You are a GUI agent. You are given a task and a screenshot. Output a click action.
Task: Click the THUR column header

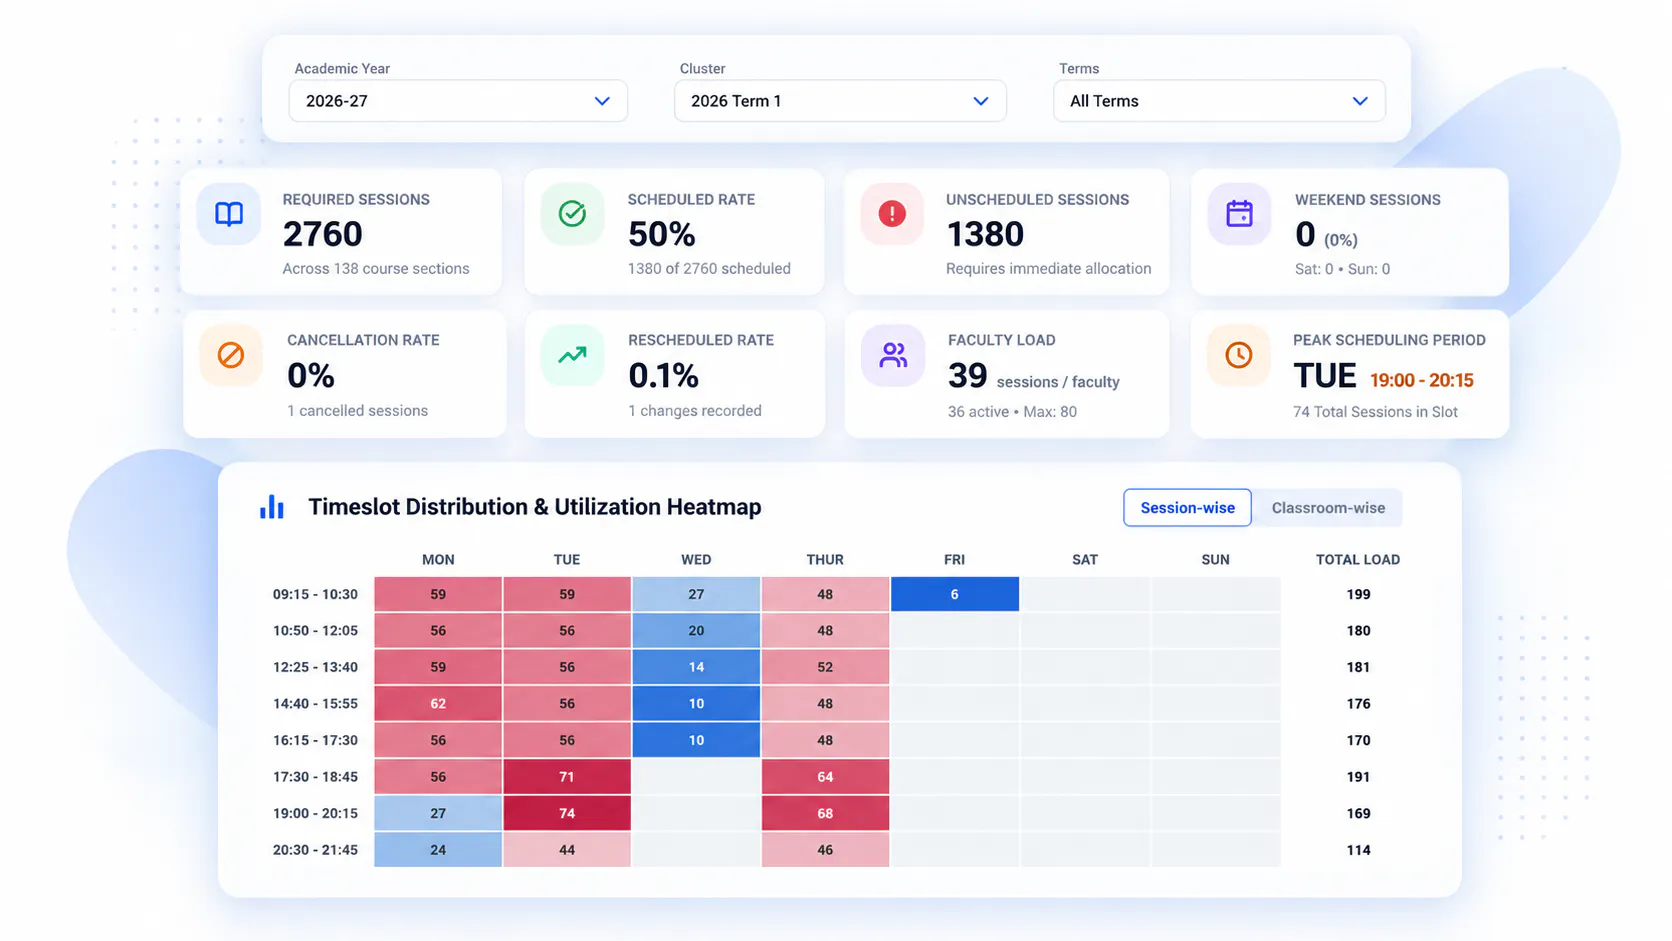(x=825, y=560)
